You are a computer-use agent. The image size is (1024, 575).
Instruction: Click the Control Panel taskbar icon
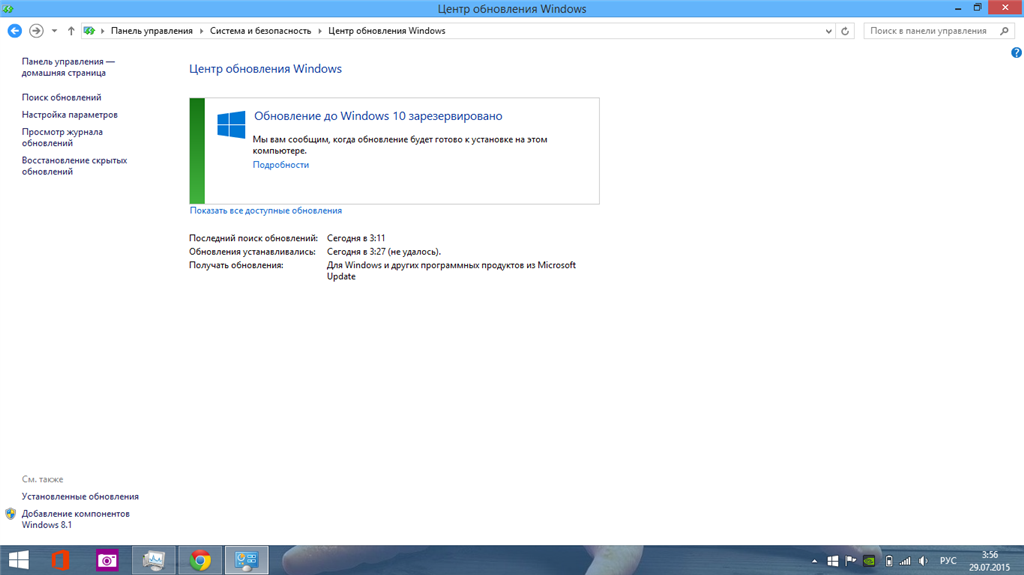pos(247,560)
